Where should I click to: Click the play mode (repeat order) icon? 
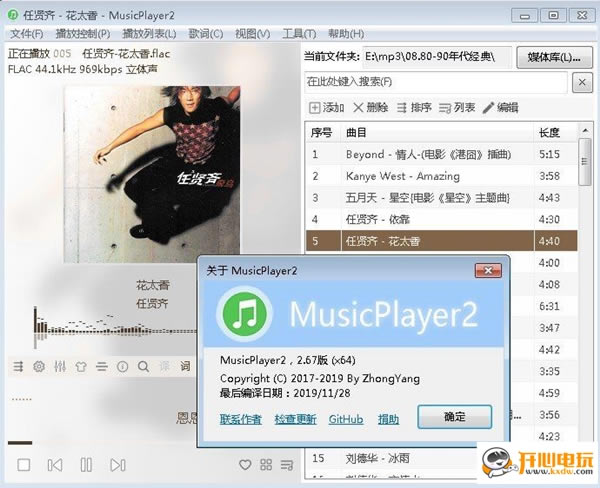tap(18, 367)
